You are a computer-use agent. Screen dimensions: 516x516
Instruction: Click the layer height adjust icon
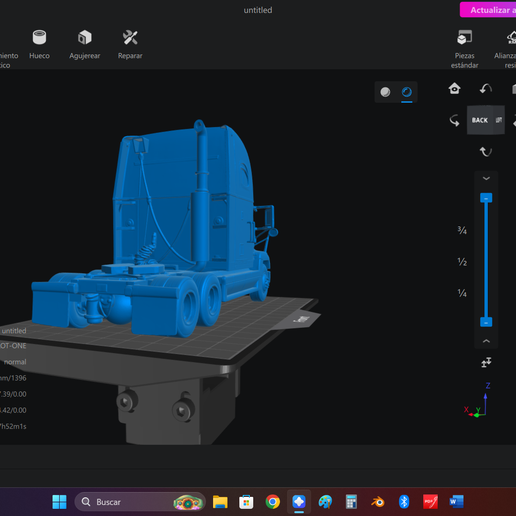pyautogui.click(x=486, y=362)
